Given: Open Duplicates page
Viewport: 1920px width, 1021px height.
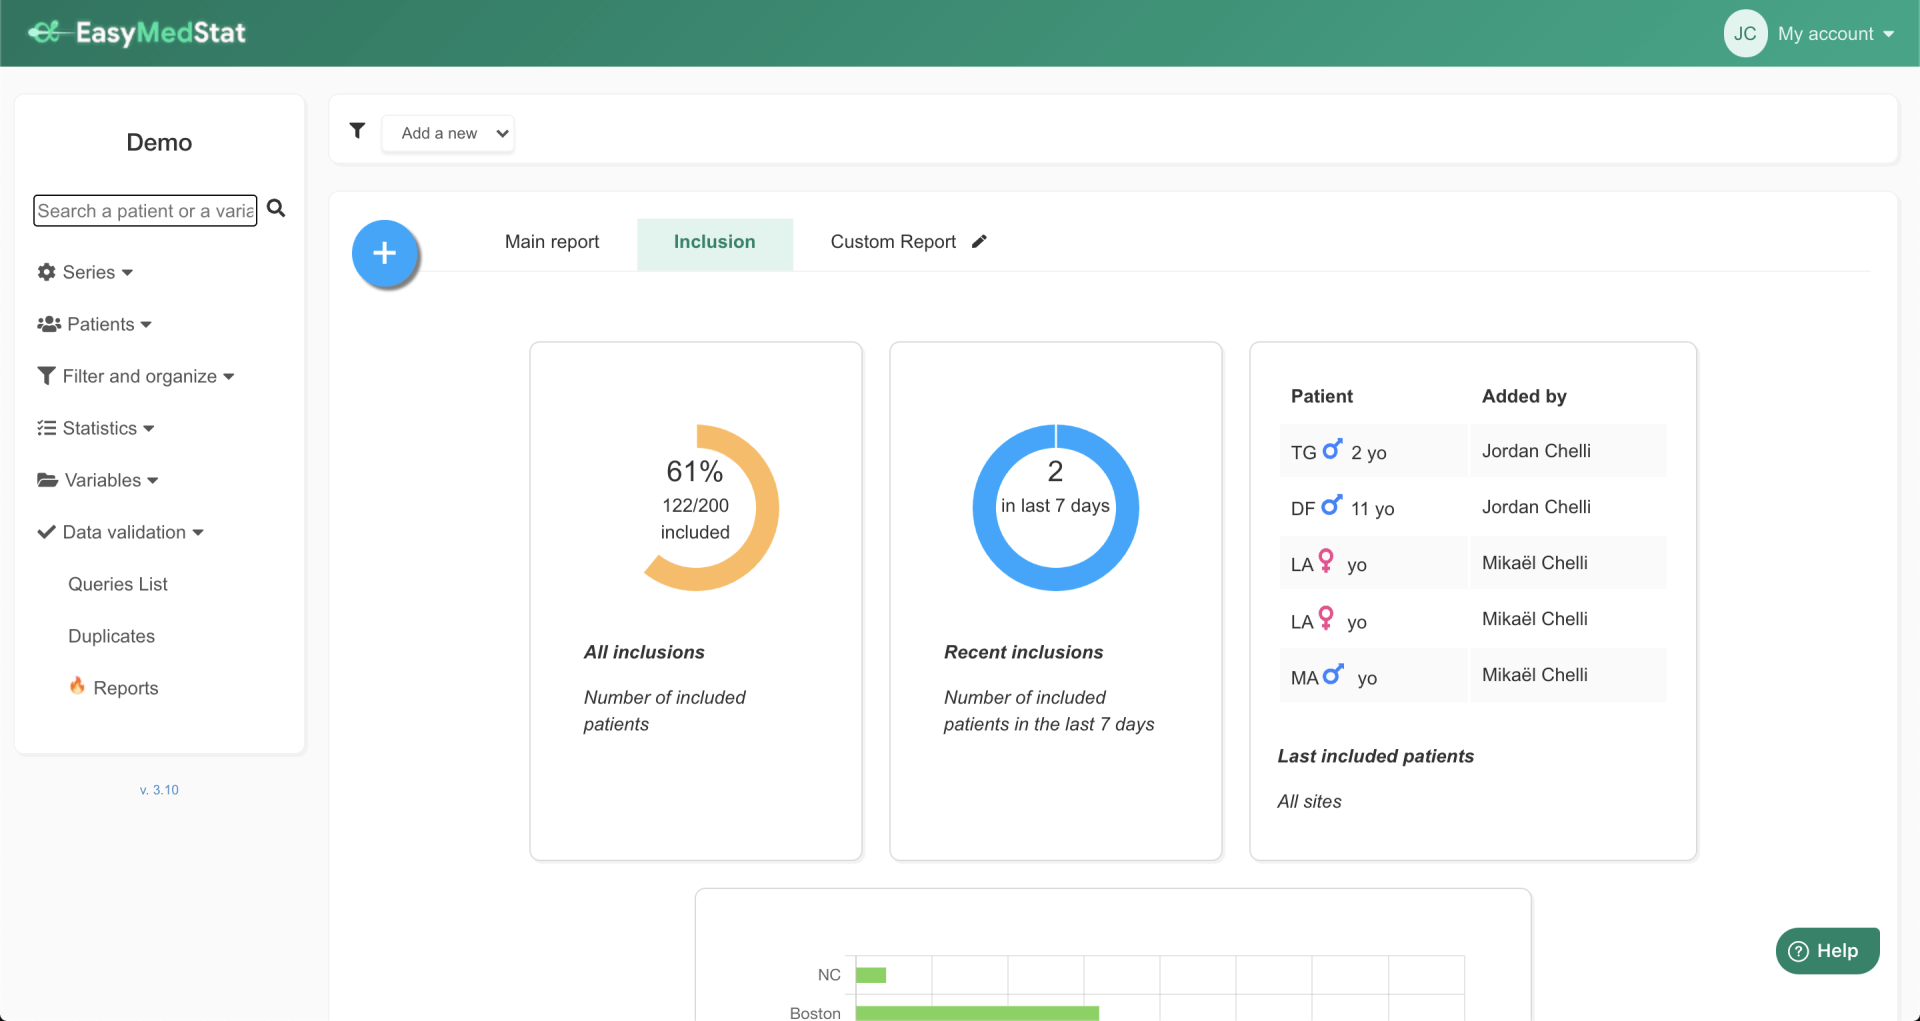Looking at the screenshot, I should pyautogui.click(x=112, y=636).
